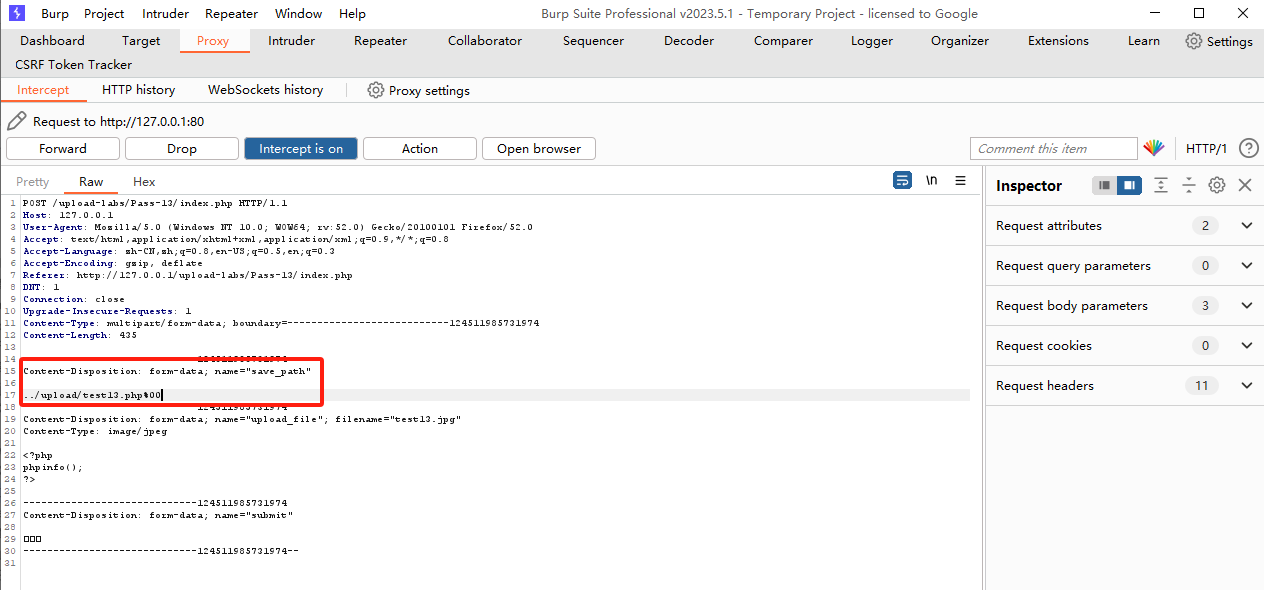This screenshot has width=1264, height=590.
Task: Open the Comparer tab
Action: [x=783, y=41]
